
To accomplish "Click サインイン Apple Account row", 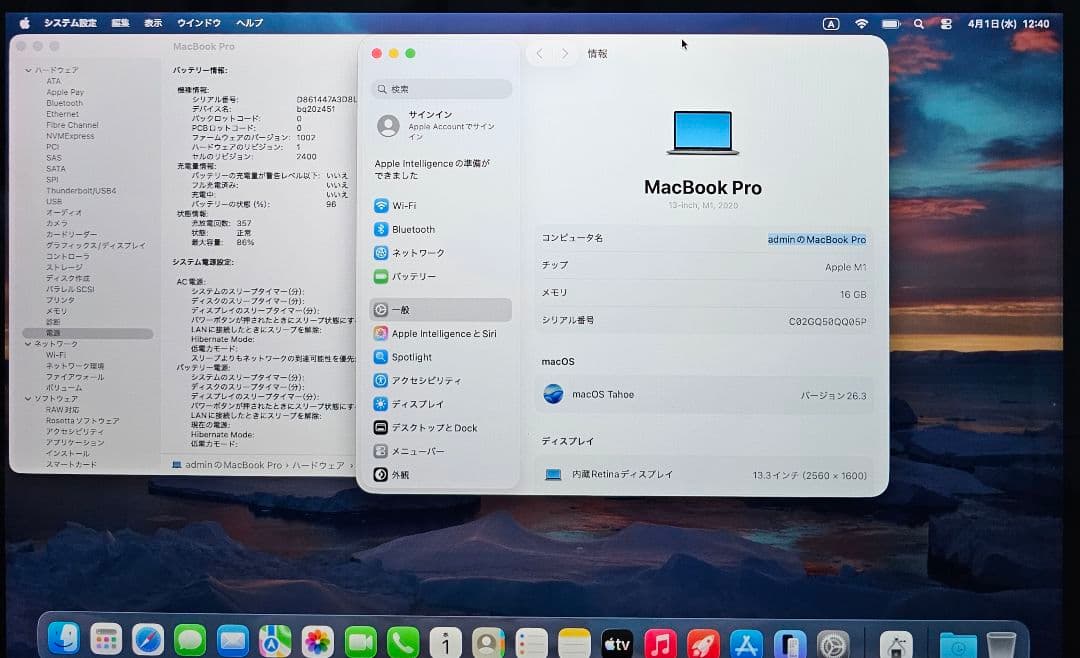I will [x=441, y=126].
